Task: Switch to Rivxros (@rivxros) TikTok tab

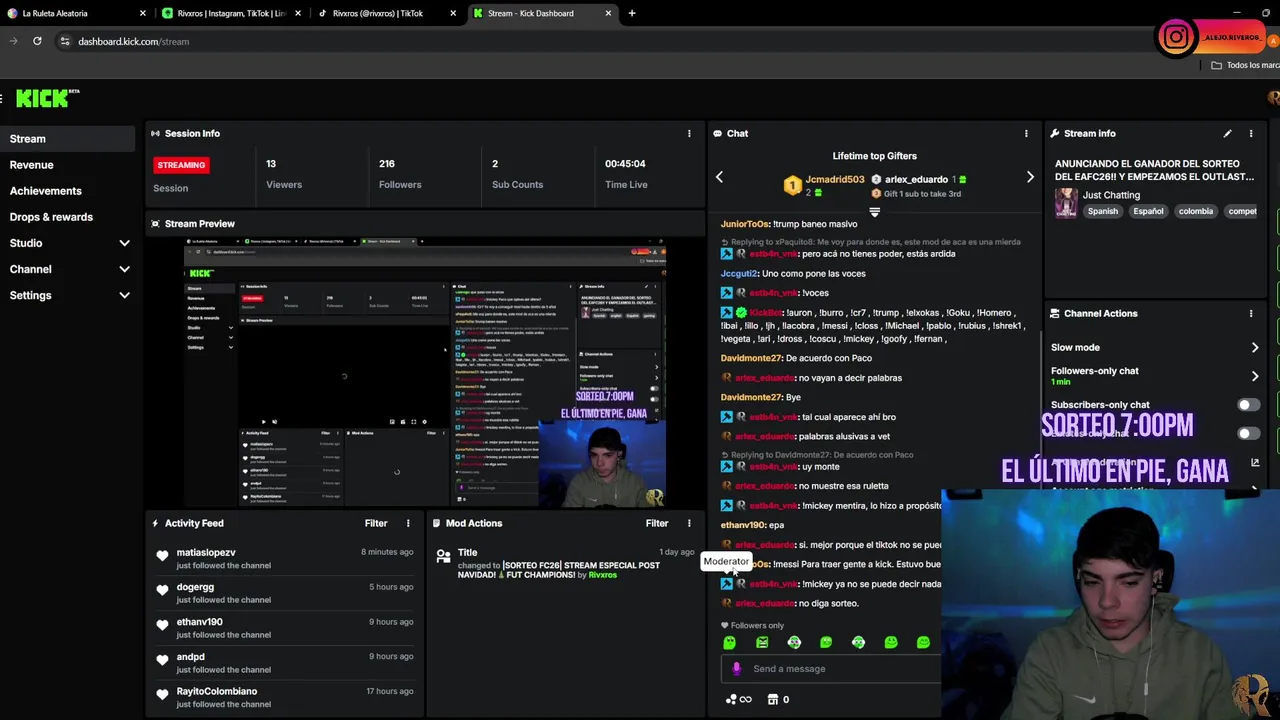Action: click(386, 13)
